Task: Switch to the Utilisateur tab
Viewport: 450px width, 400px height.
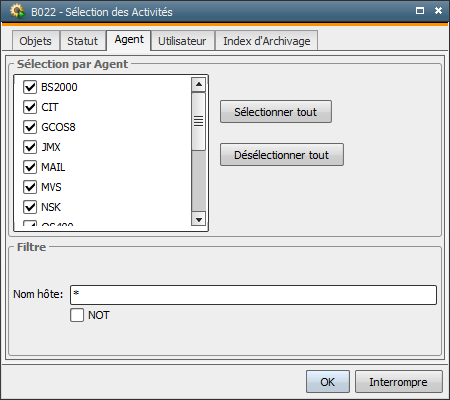Action: [182, 41]
